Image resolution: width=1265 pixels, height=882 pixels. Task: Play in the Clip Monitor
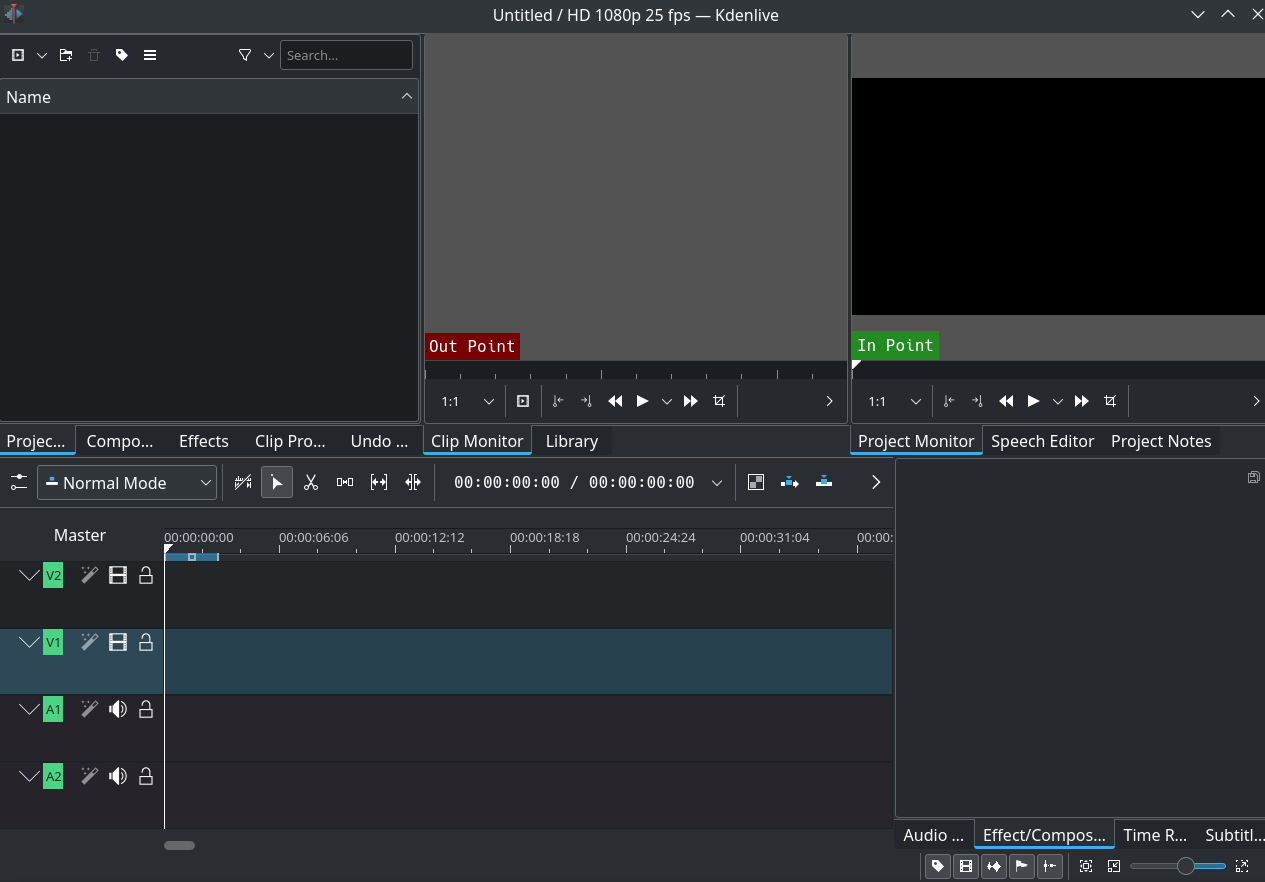pos(643,401)
